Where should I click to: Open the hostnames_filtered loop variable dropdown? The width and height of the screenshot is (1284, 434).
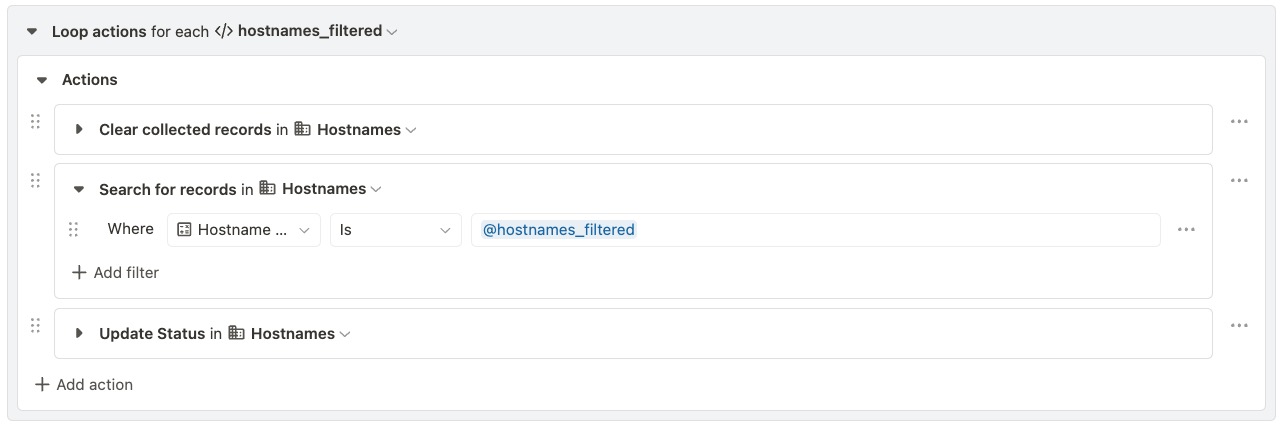coord(310,31)
